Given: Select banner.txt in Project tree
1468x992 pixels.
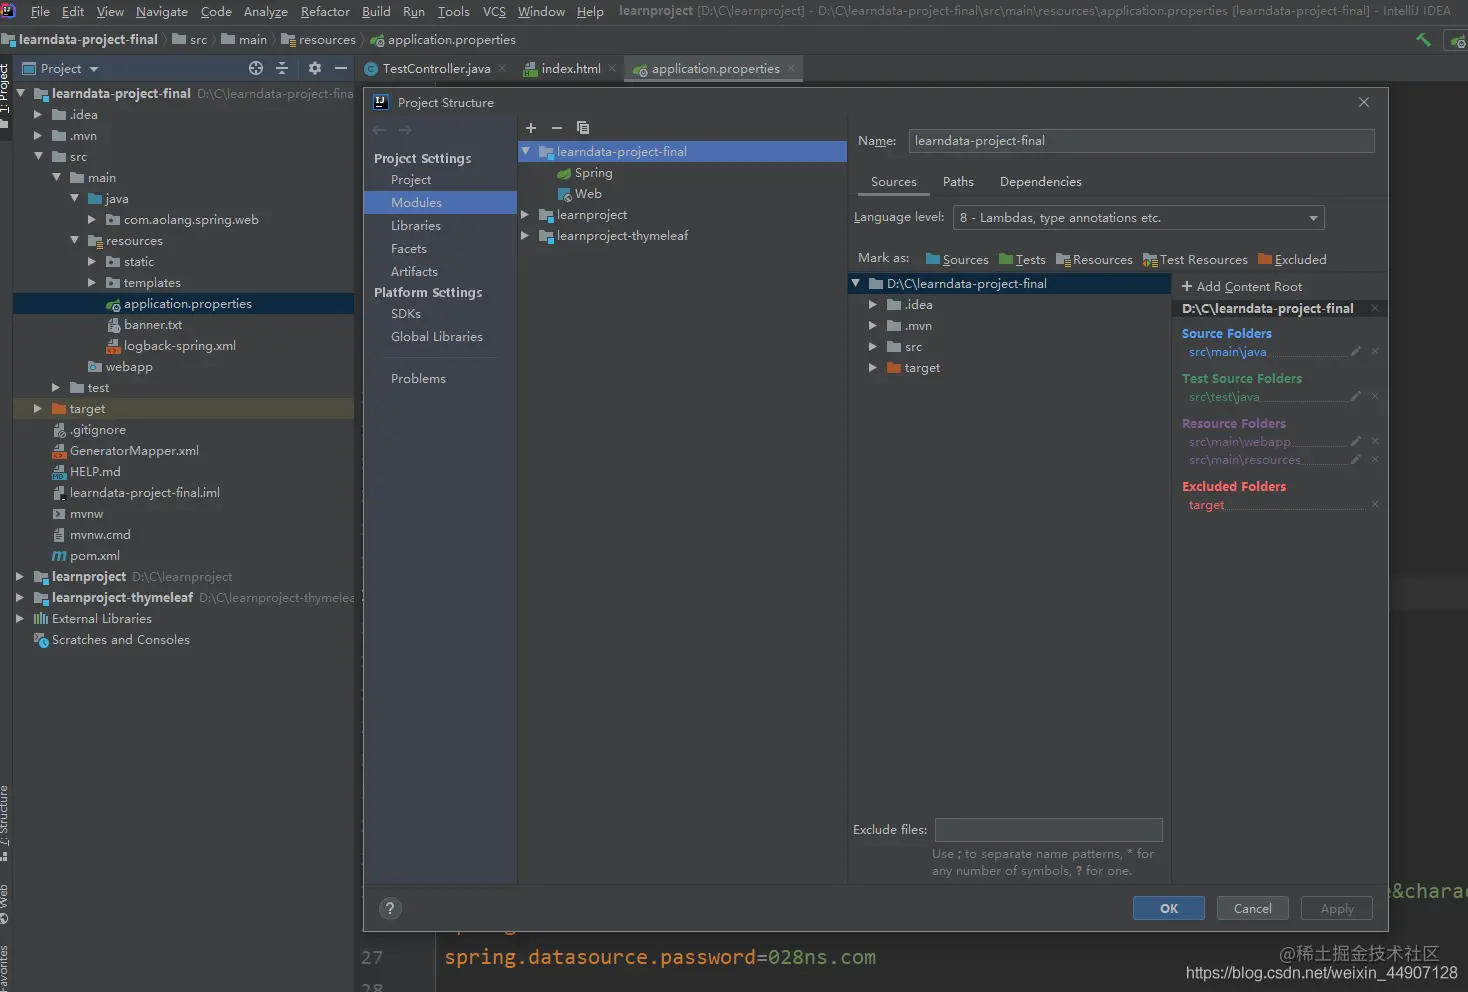Looking at the screenshot, I should pos(152,325).
